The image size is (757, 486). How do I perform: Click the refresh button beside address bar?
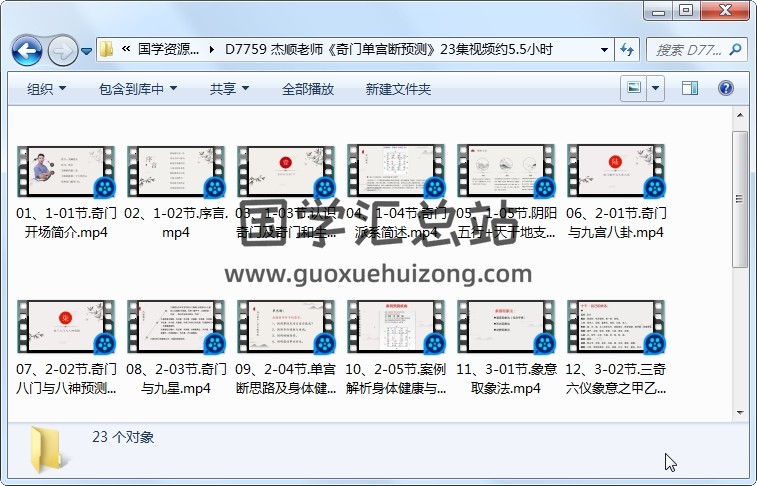(x=628, y=49)
